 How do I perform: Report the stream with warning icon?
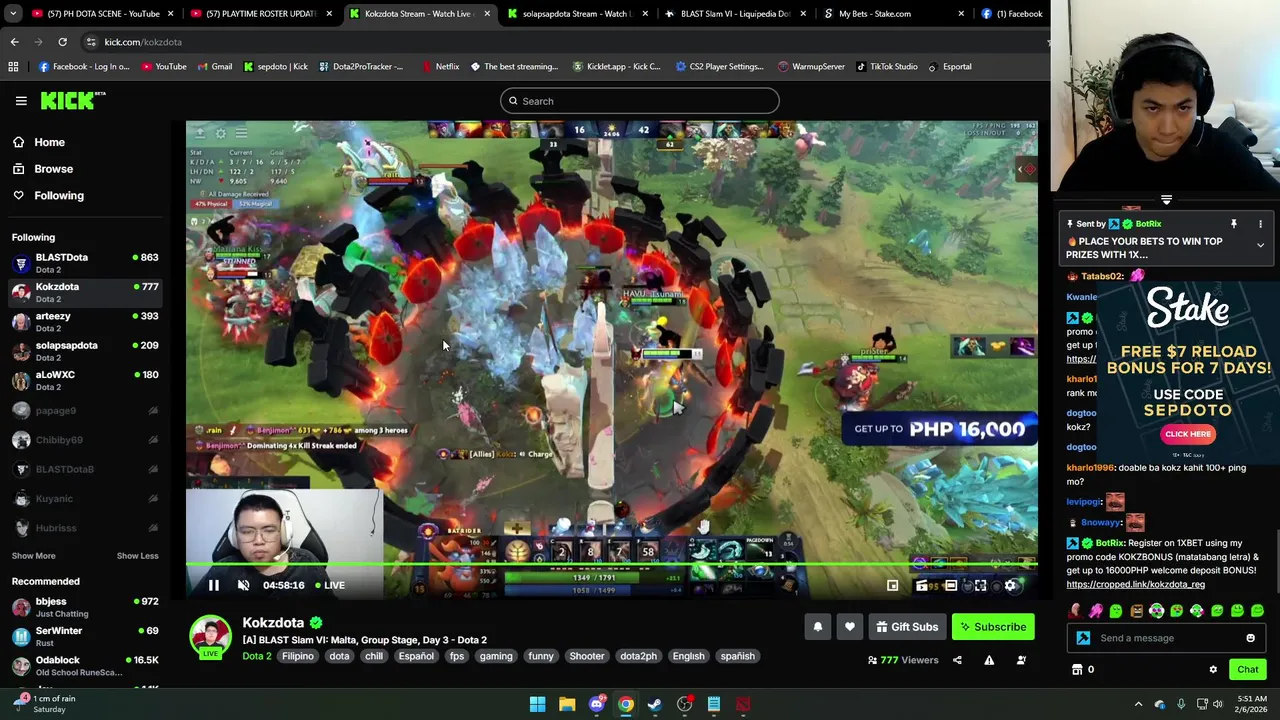[989, 660]
